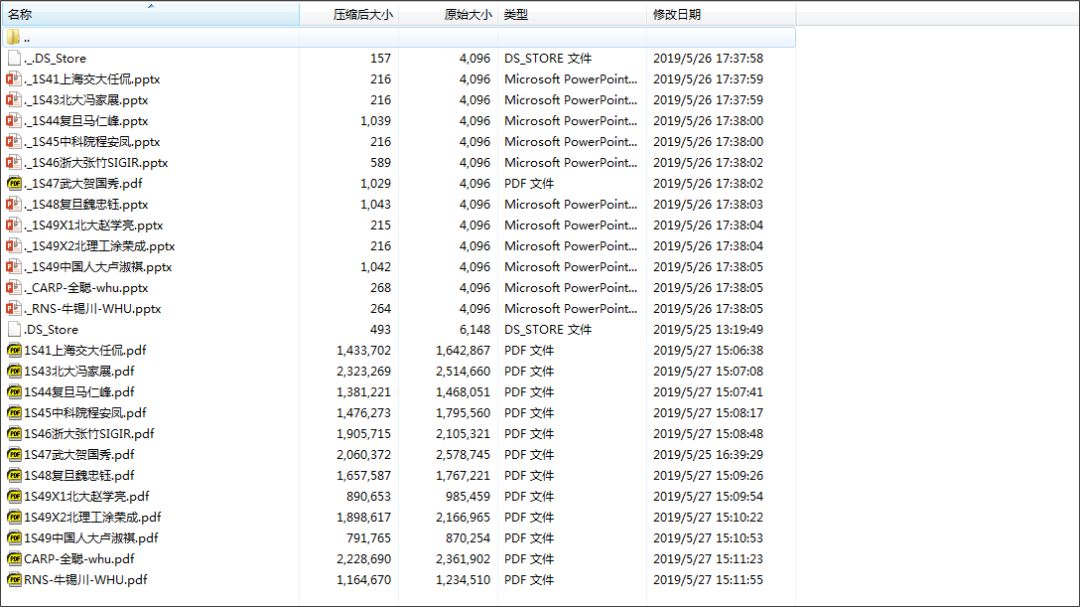Image resolution: width=1080 pixels, height=607 pixels.
Task: Select file name ._1S46浙大张竹SIGIR.pptx
Action: click(x=96, y=163)
